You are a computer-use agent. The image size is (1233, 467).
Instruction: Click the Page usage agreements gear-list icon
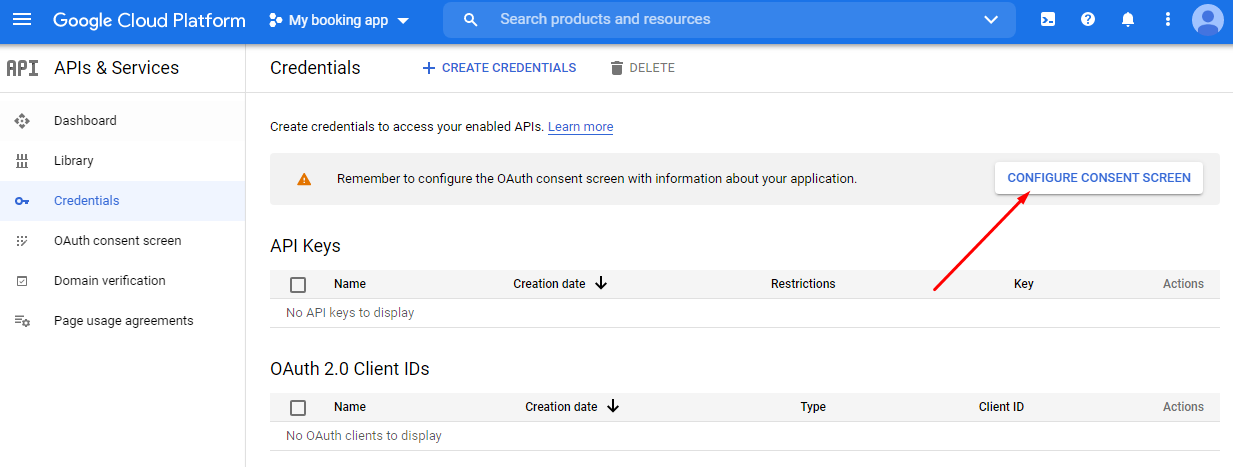[22, 321]
